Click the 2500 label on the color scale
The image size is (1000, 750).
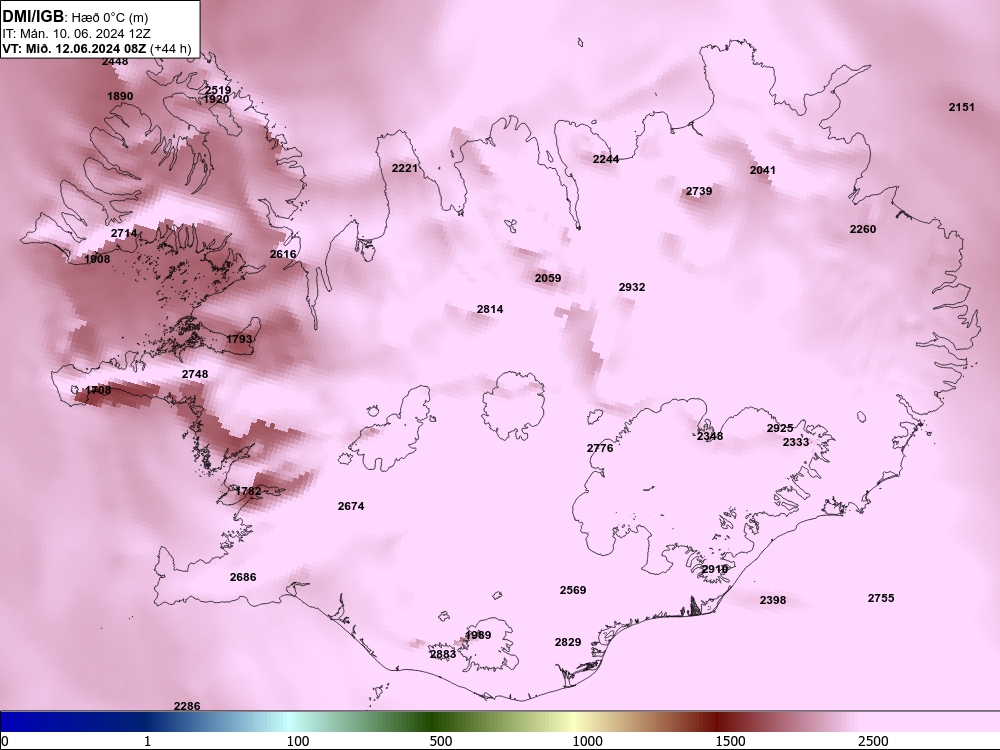873,741
